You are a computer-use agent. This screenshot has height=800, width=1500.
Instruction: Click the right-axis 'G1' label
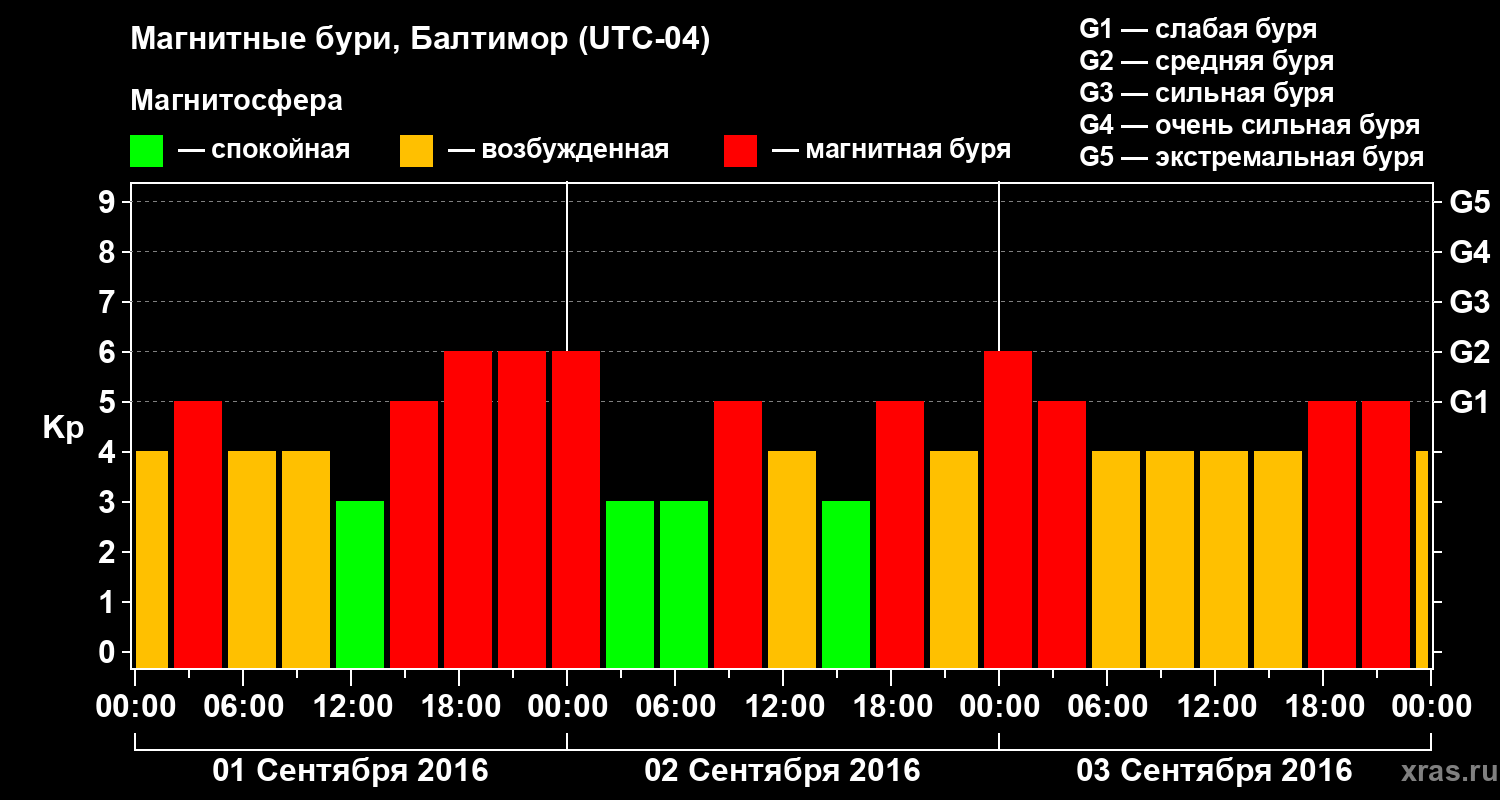coord(1470,402)
